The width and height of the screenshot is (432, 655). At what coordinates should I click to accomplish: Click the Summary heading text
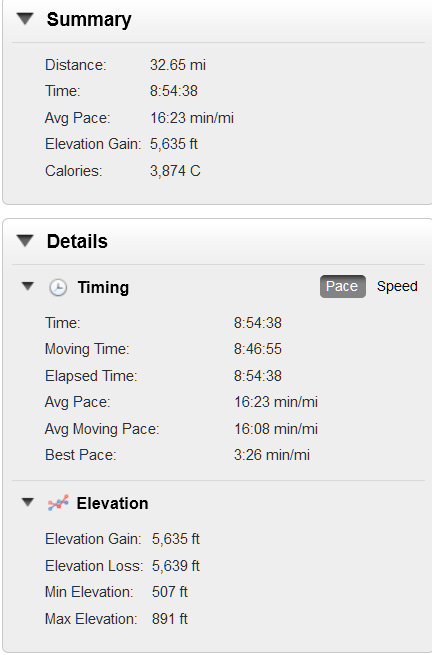pos(89,20)
